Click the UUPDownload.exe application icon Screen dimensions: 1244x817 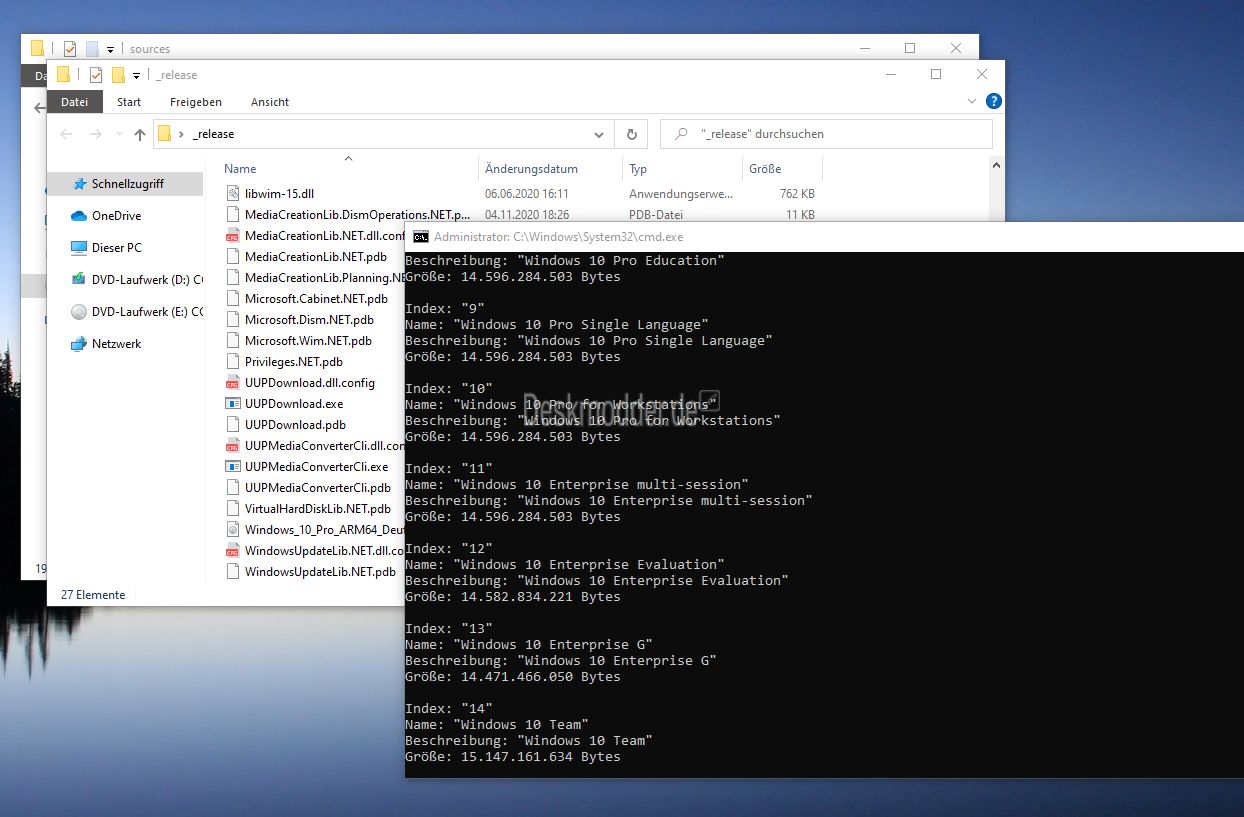coord(232,404)
